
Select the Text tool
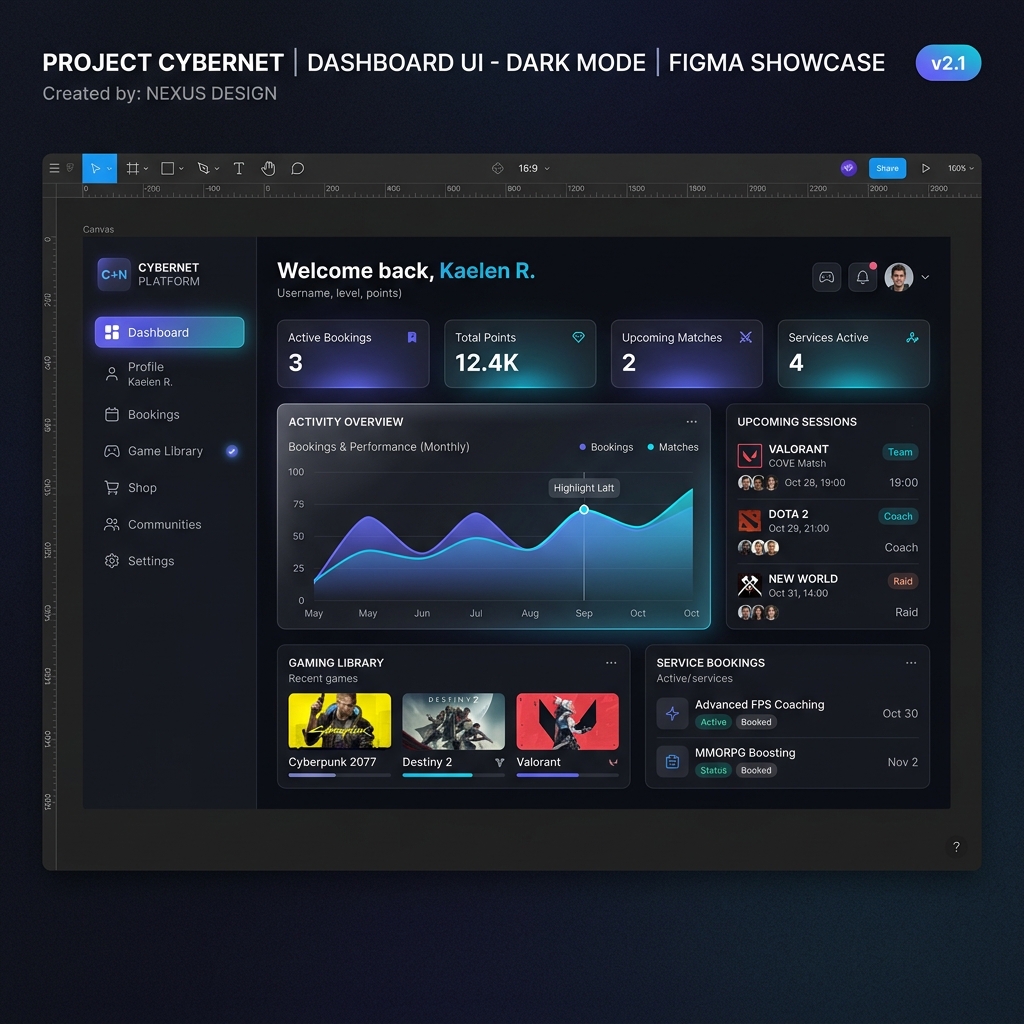coord(239,168)
